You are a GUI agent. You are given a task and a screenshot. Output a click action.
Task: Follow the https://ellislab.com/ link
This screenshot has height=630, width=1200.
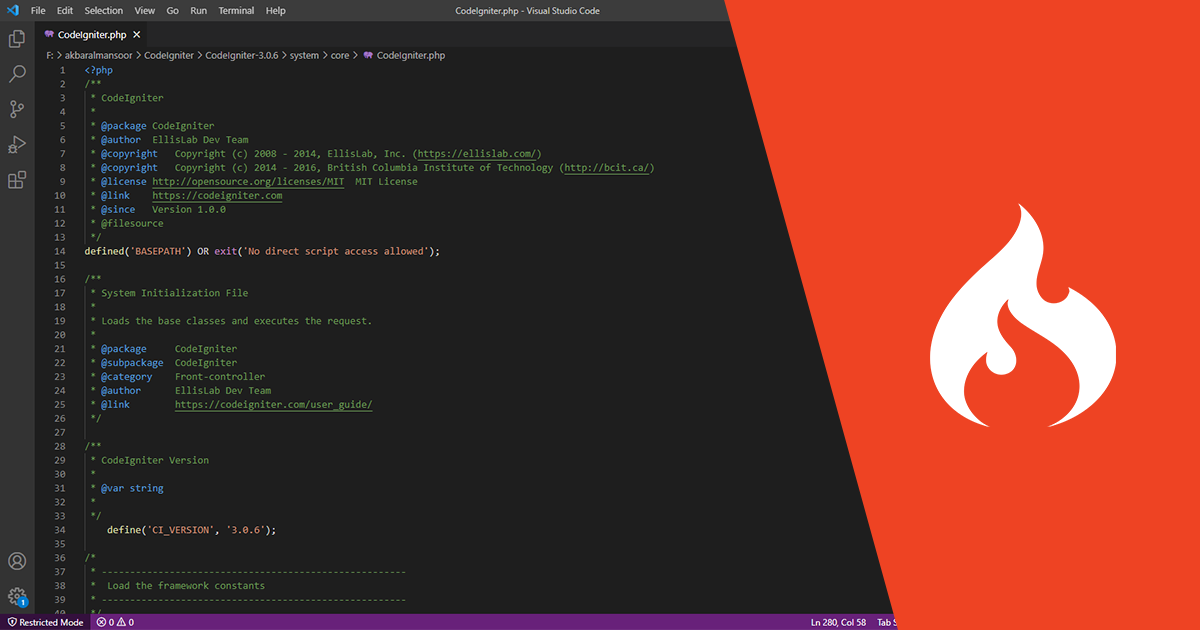tap(478, 154)
